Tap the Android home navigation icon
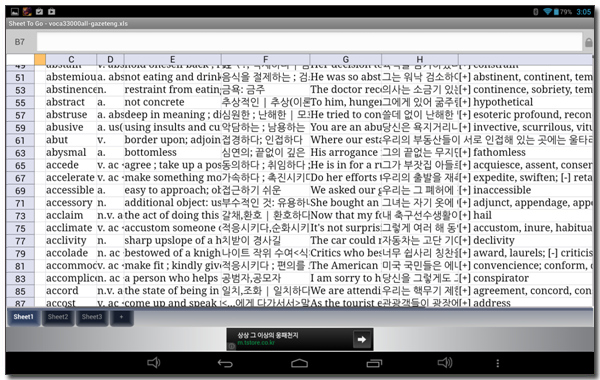This screenshot has width=600, height=380. [x=299, y=363]
